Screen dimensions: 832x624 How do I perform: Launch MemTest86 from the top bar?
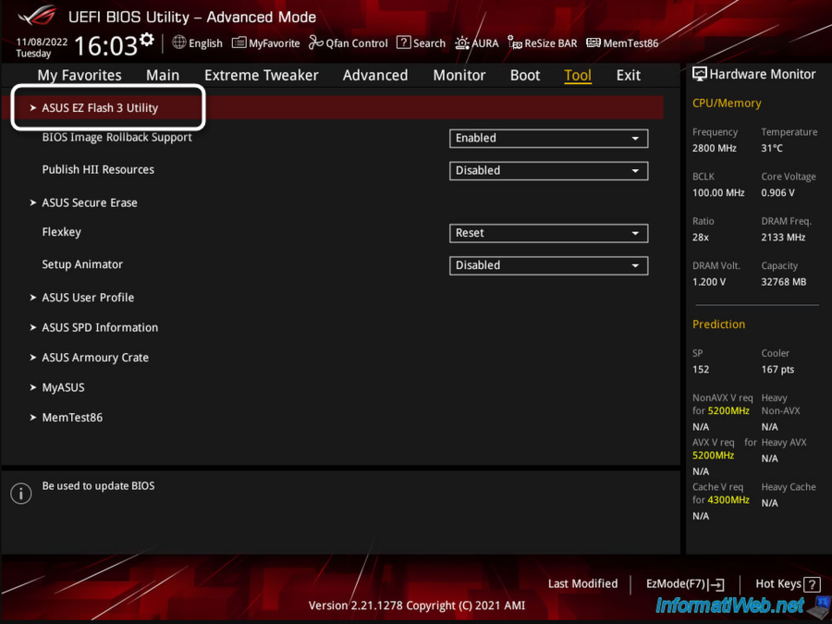(623, 43)
